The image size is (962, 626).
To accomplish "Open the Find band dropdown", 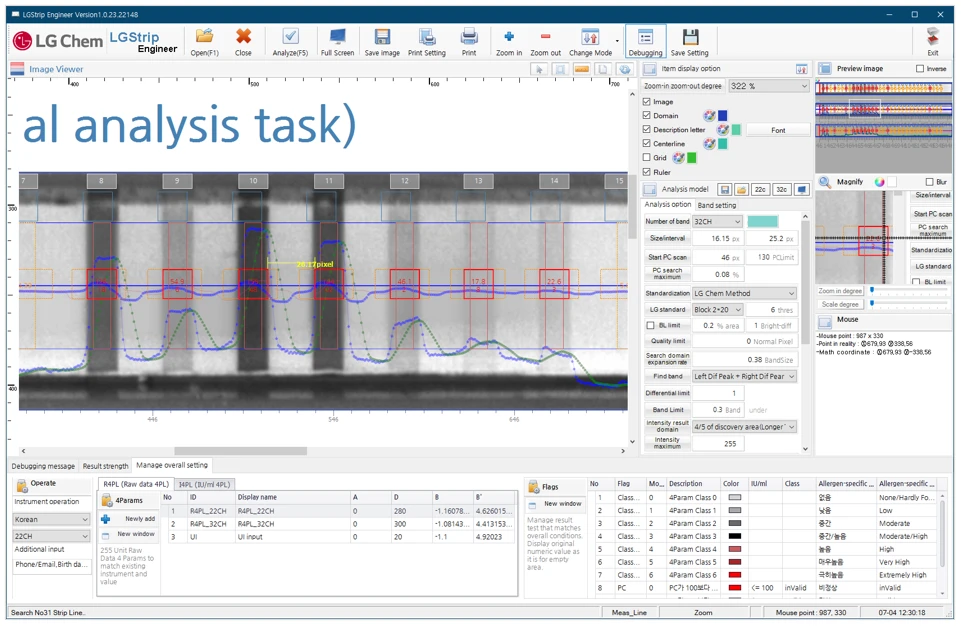I will pyautogui.click(x=744, y=376).
